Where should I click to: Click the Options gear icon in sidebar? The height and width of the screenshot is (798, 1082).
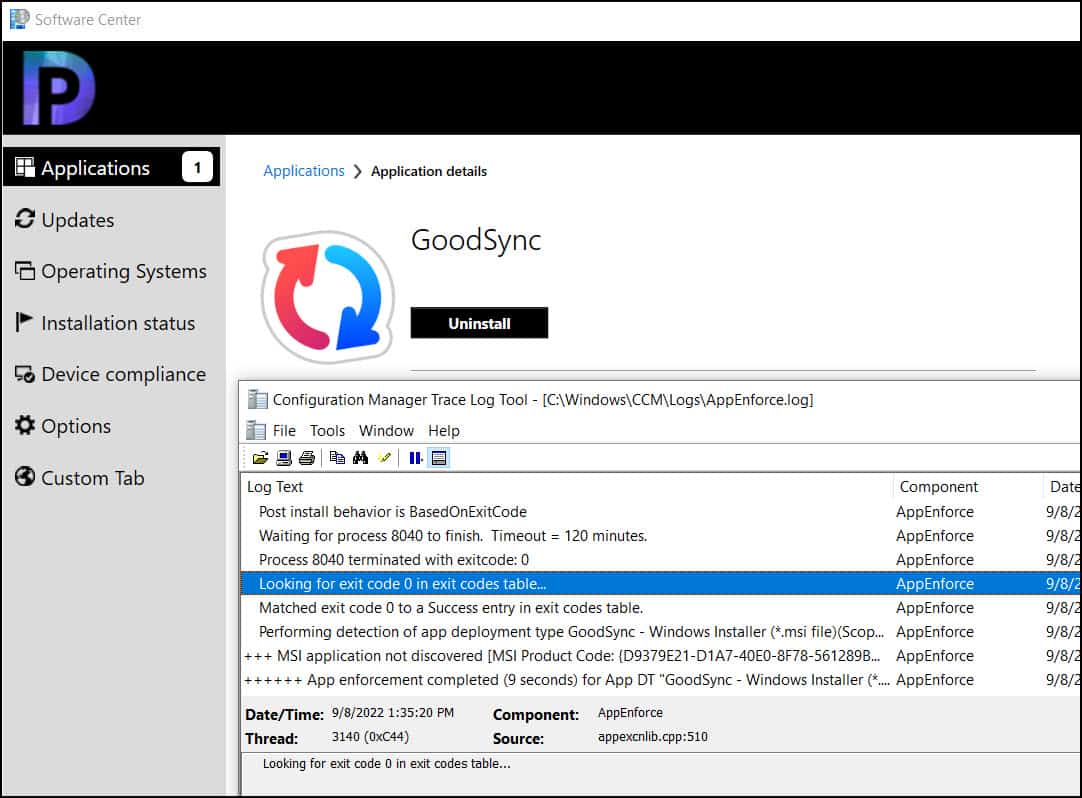(25, 425)
